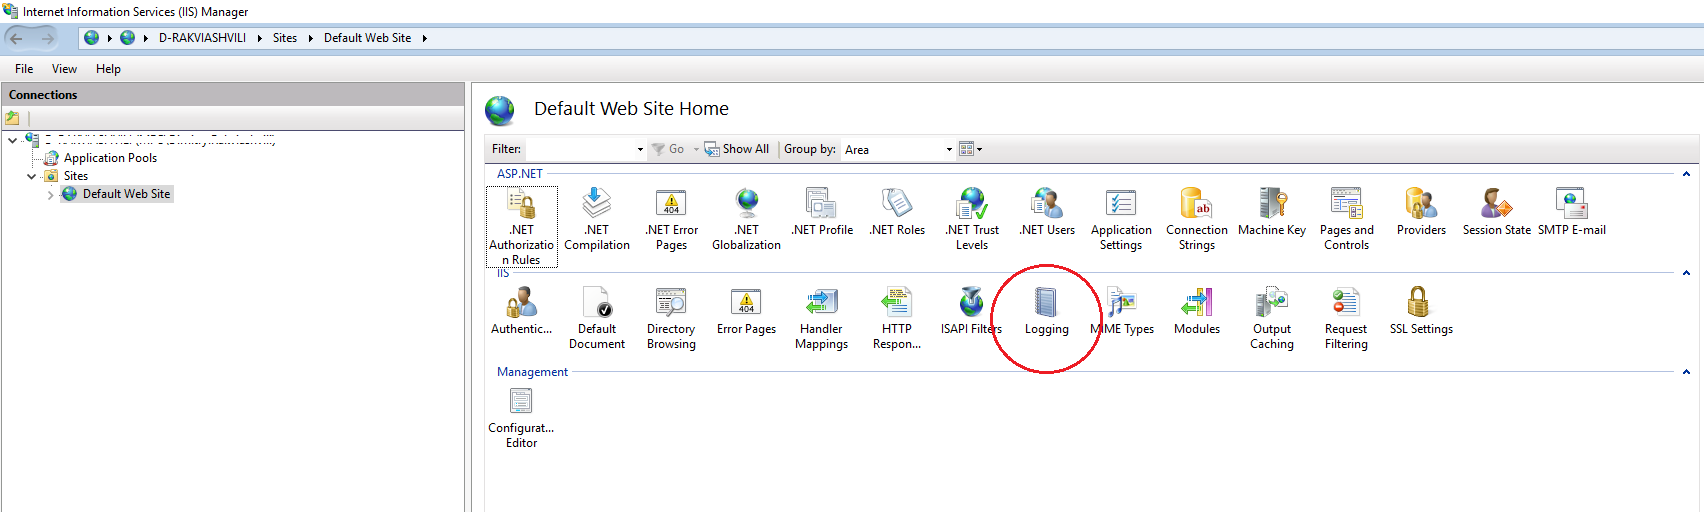Viewport: 1704px width, 512px height.
Task: Open SMTP E-mail feature
Action: coord(1571,212)
